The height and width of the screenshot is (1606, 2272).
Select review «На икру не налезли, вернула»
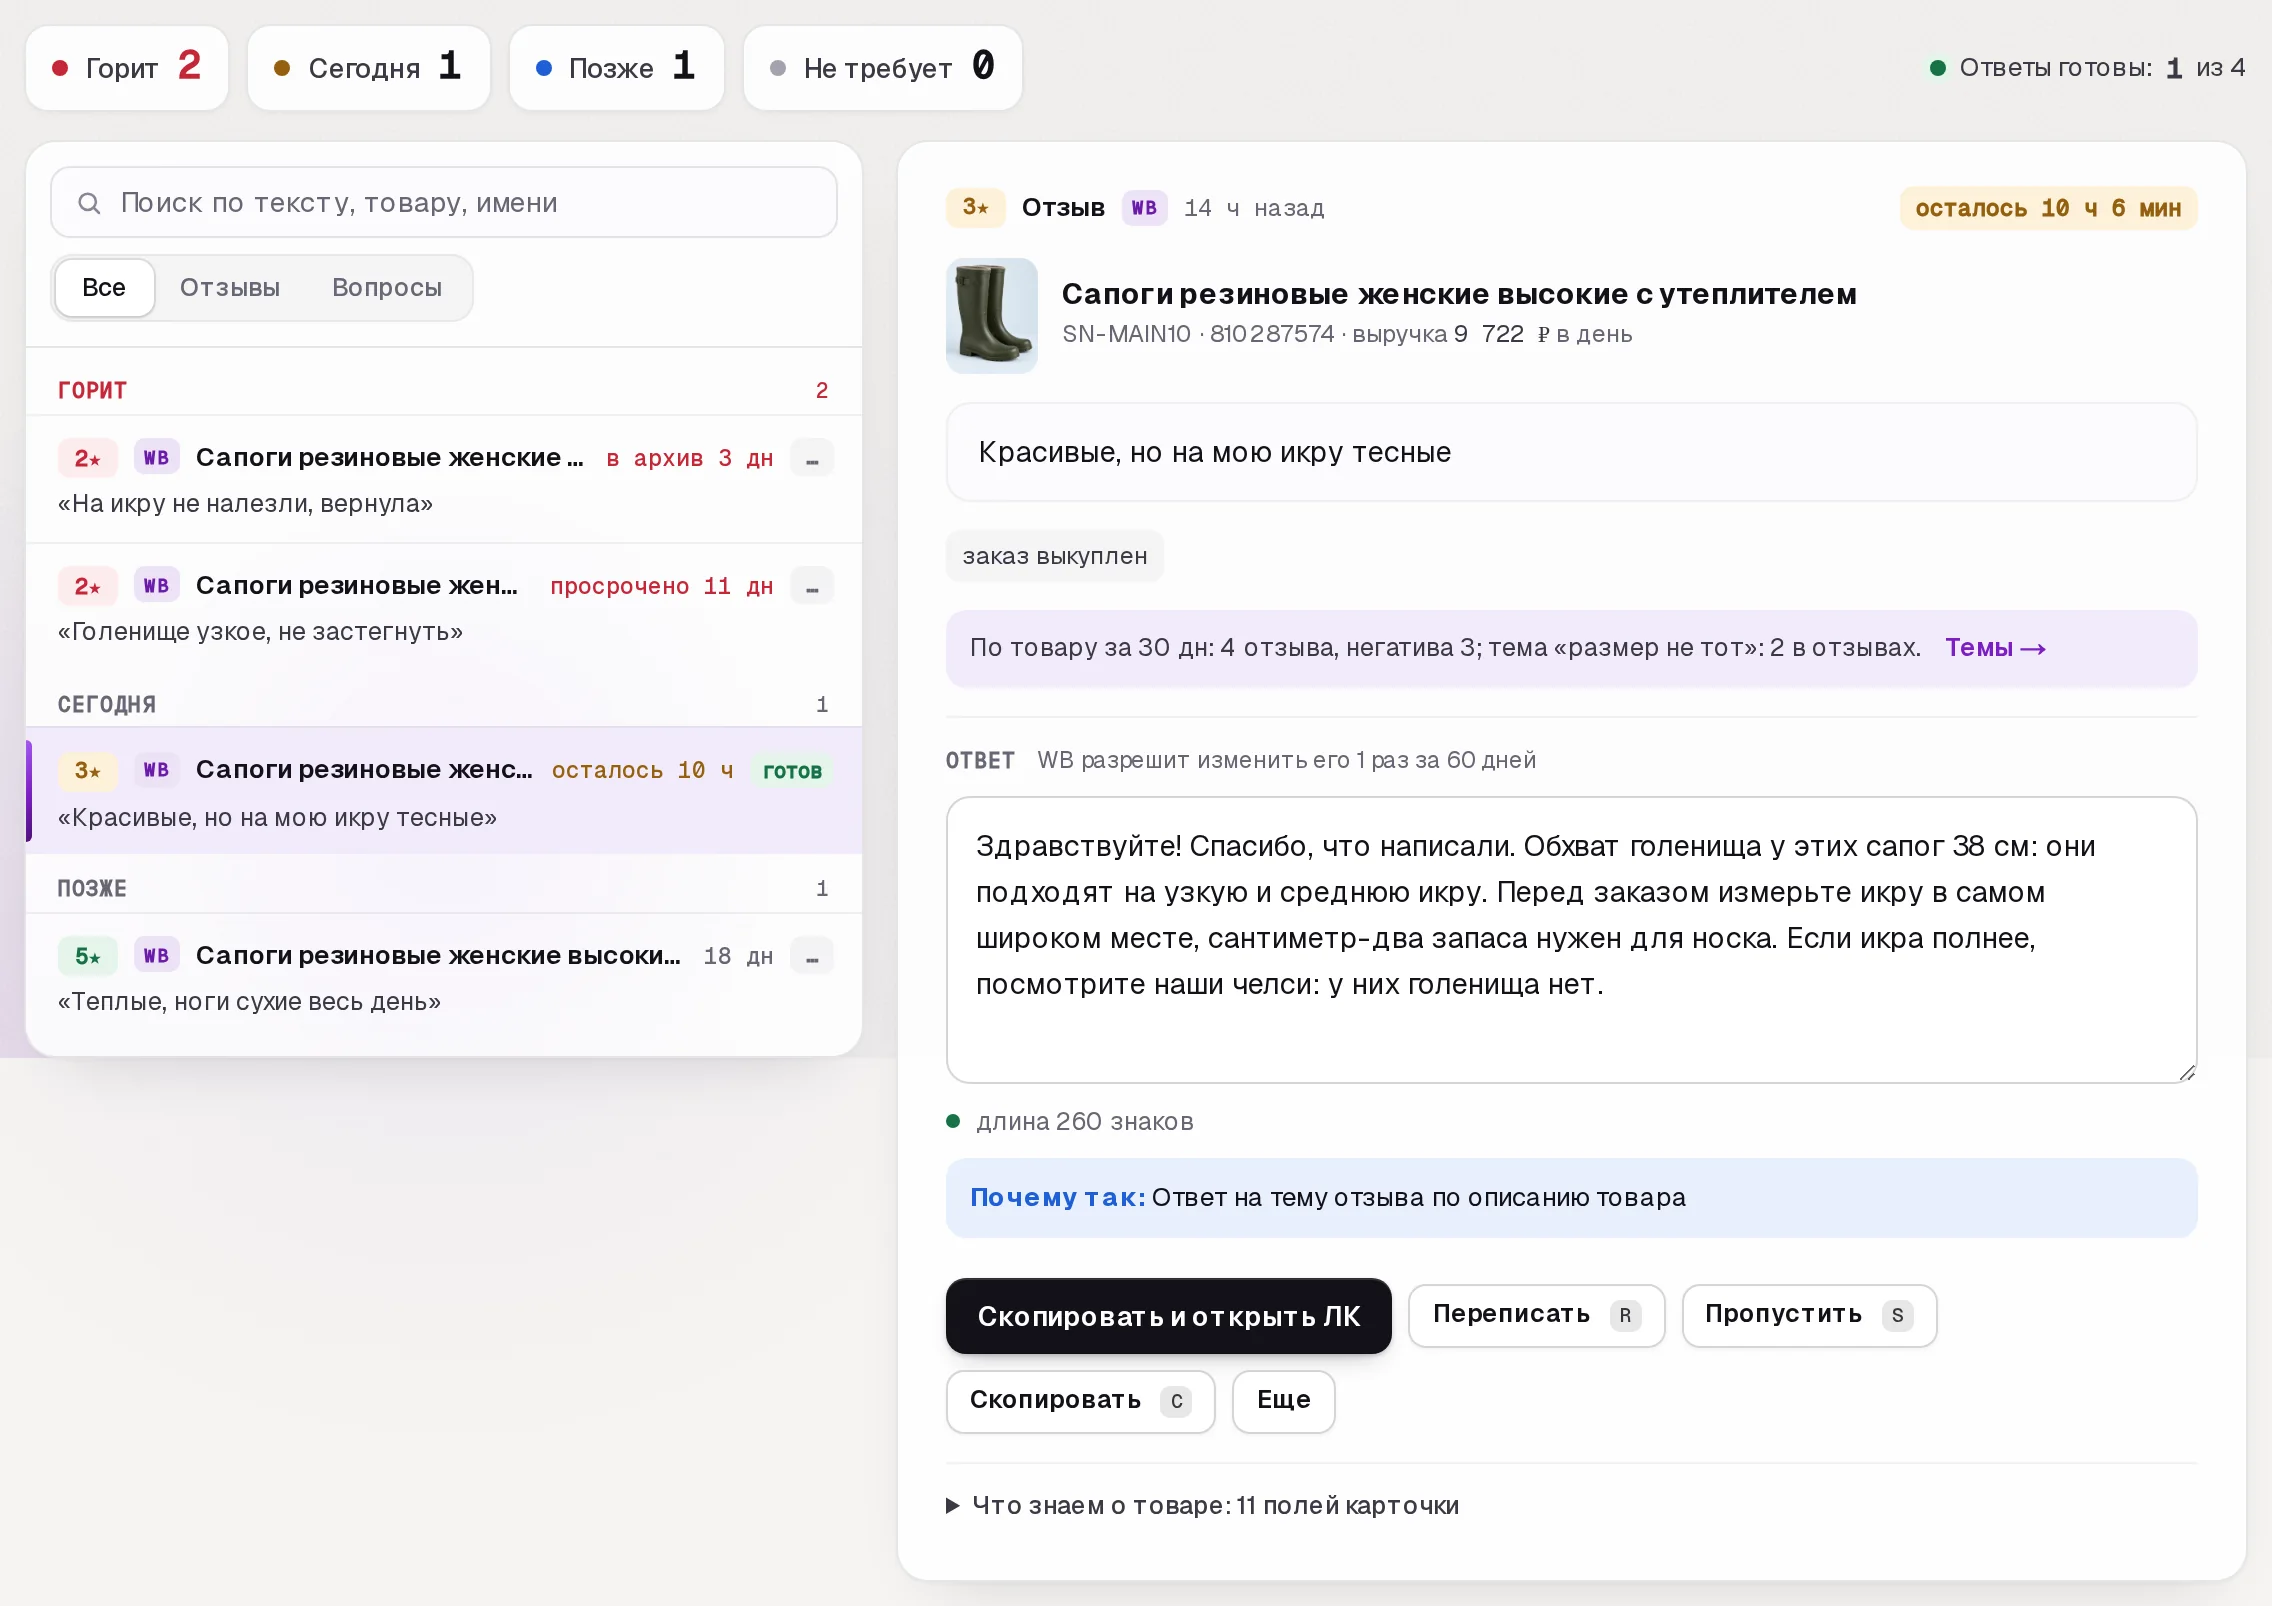tap(444, 480)
